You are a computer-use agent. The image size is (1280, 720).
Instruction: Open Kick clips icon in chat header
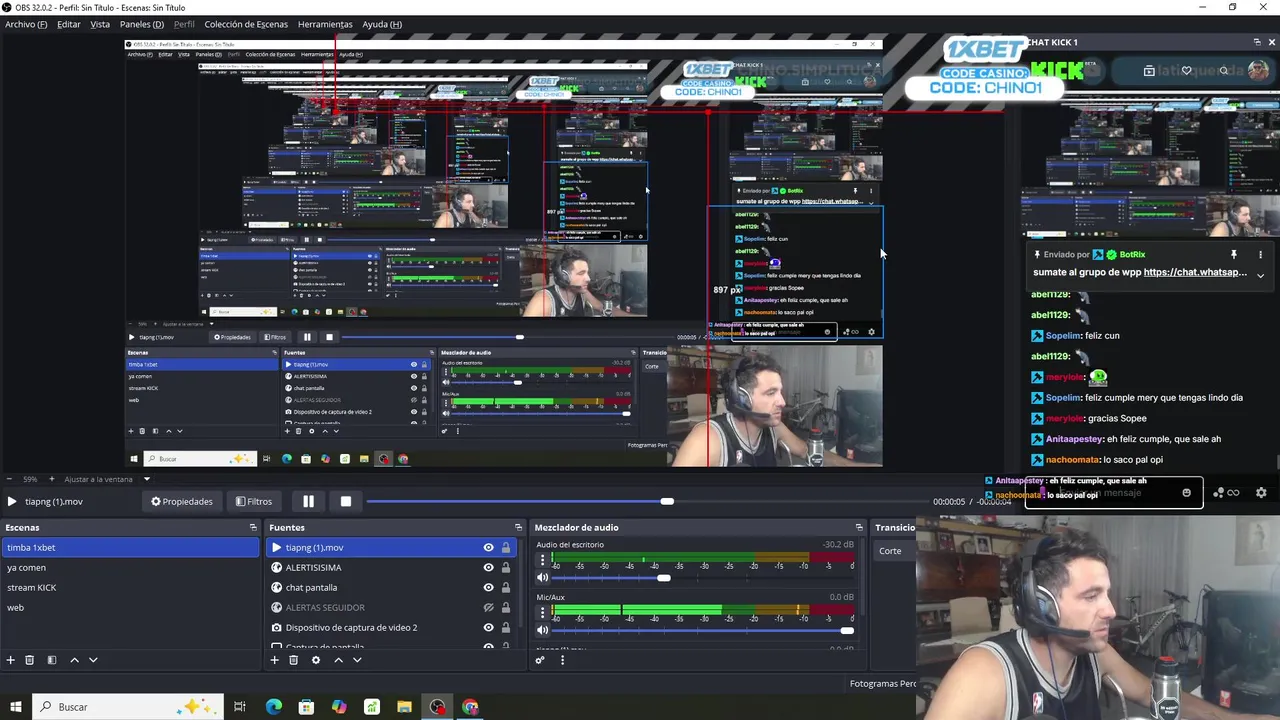click(1149, 71)
